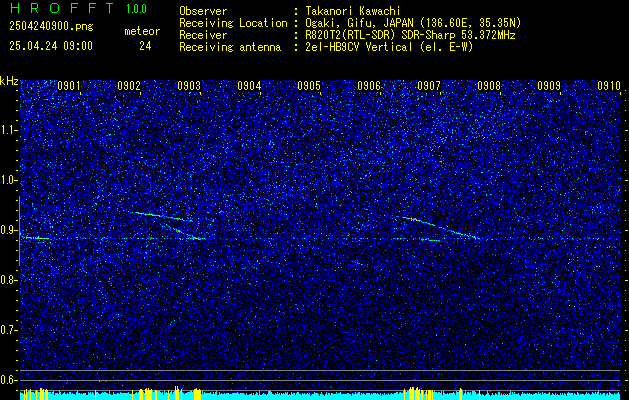629x400 pixels.
Task: Click the long meteor echo trace near 0907
Action: pos(438,227)
